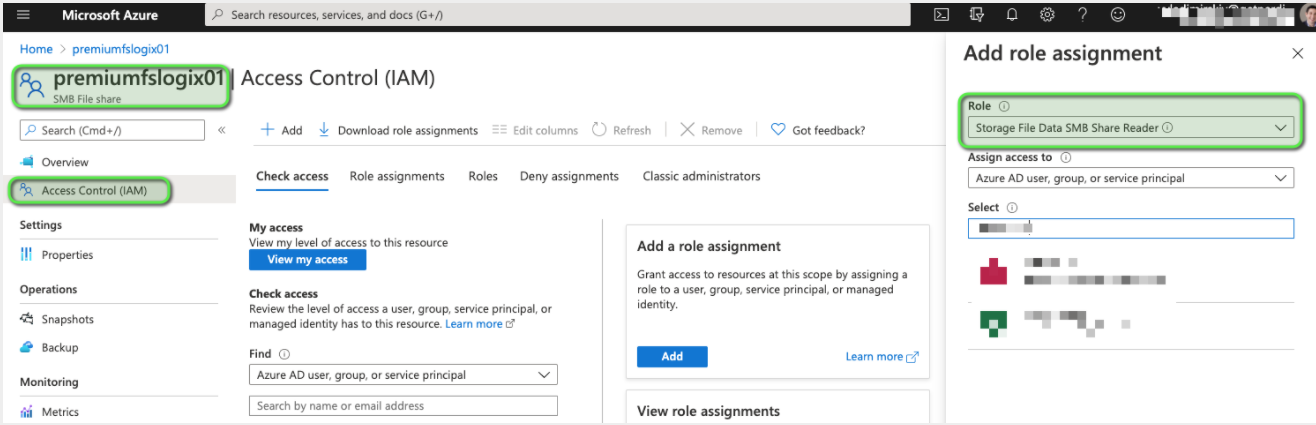Click Refresh in the toolbar
Viewport: 1316px width, 425px height.
(621, 130)
